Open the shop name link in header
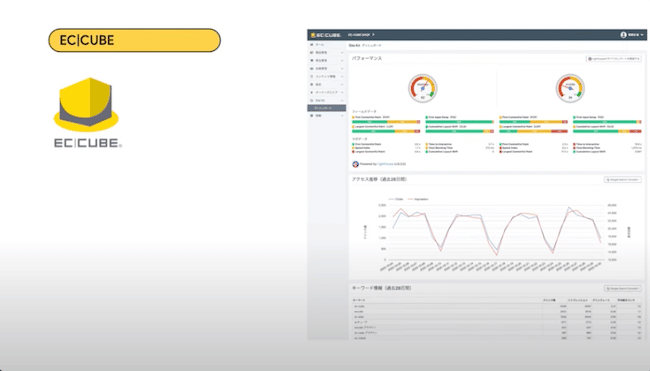This screenshot has height=371, width=650. click(361, 35)
